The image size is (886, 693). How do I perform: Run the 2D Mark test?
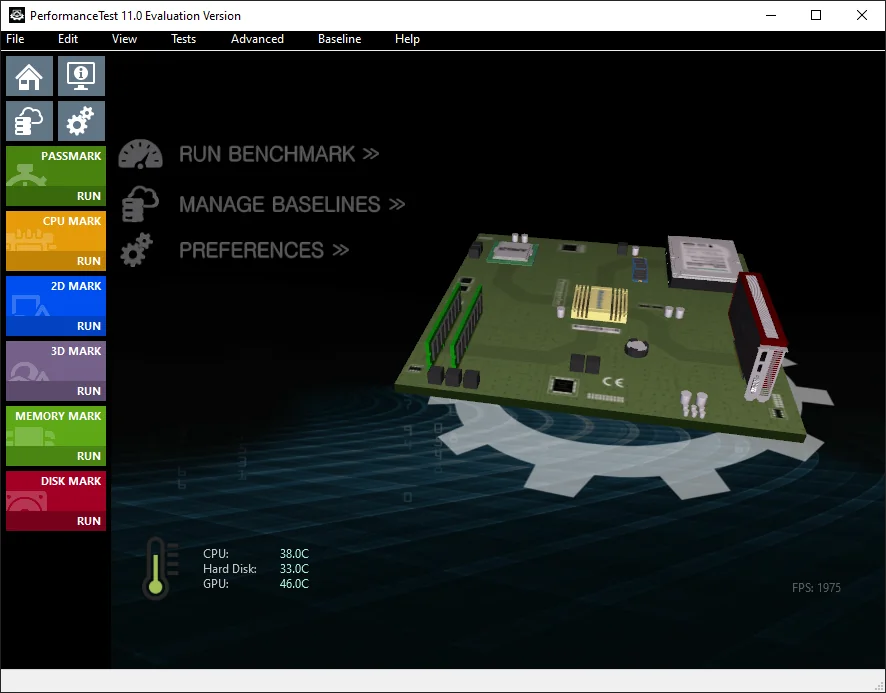point(56,326)
